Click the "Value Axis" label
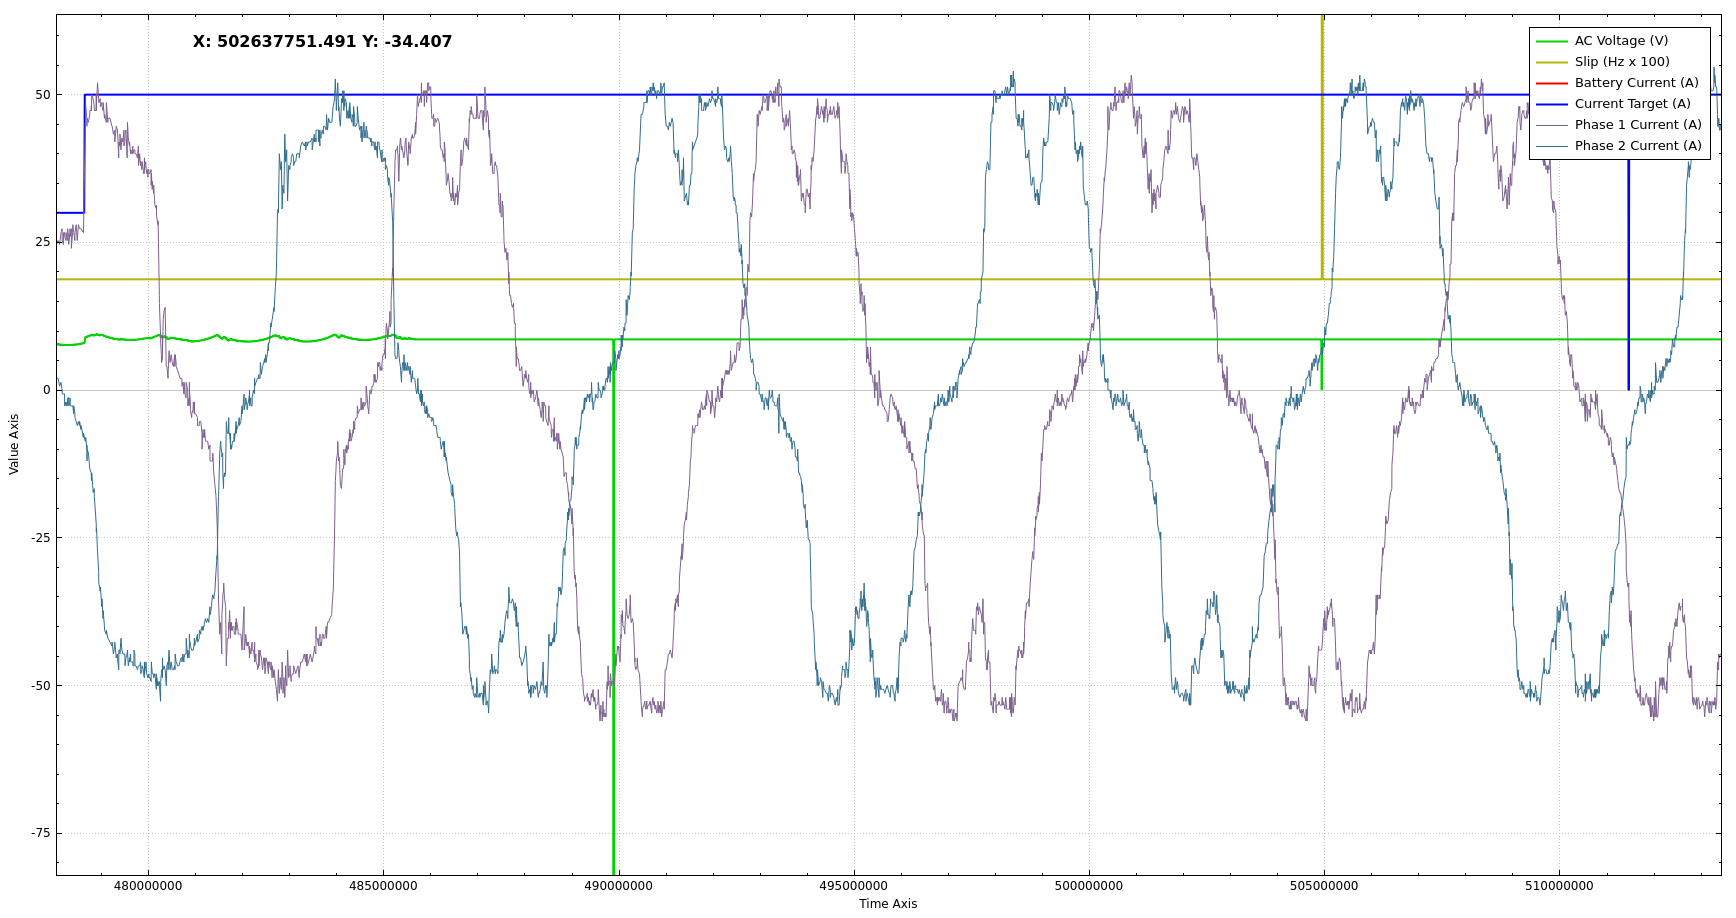 pyautogui.click(x=14, y=444)
